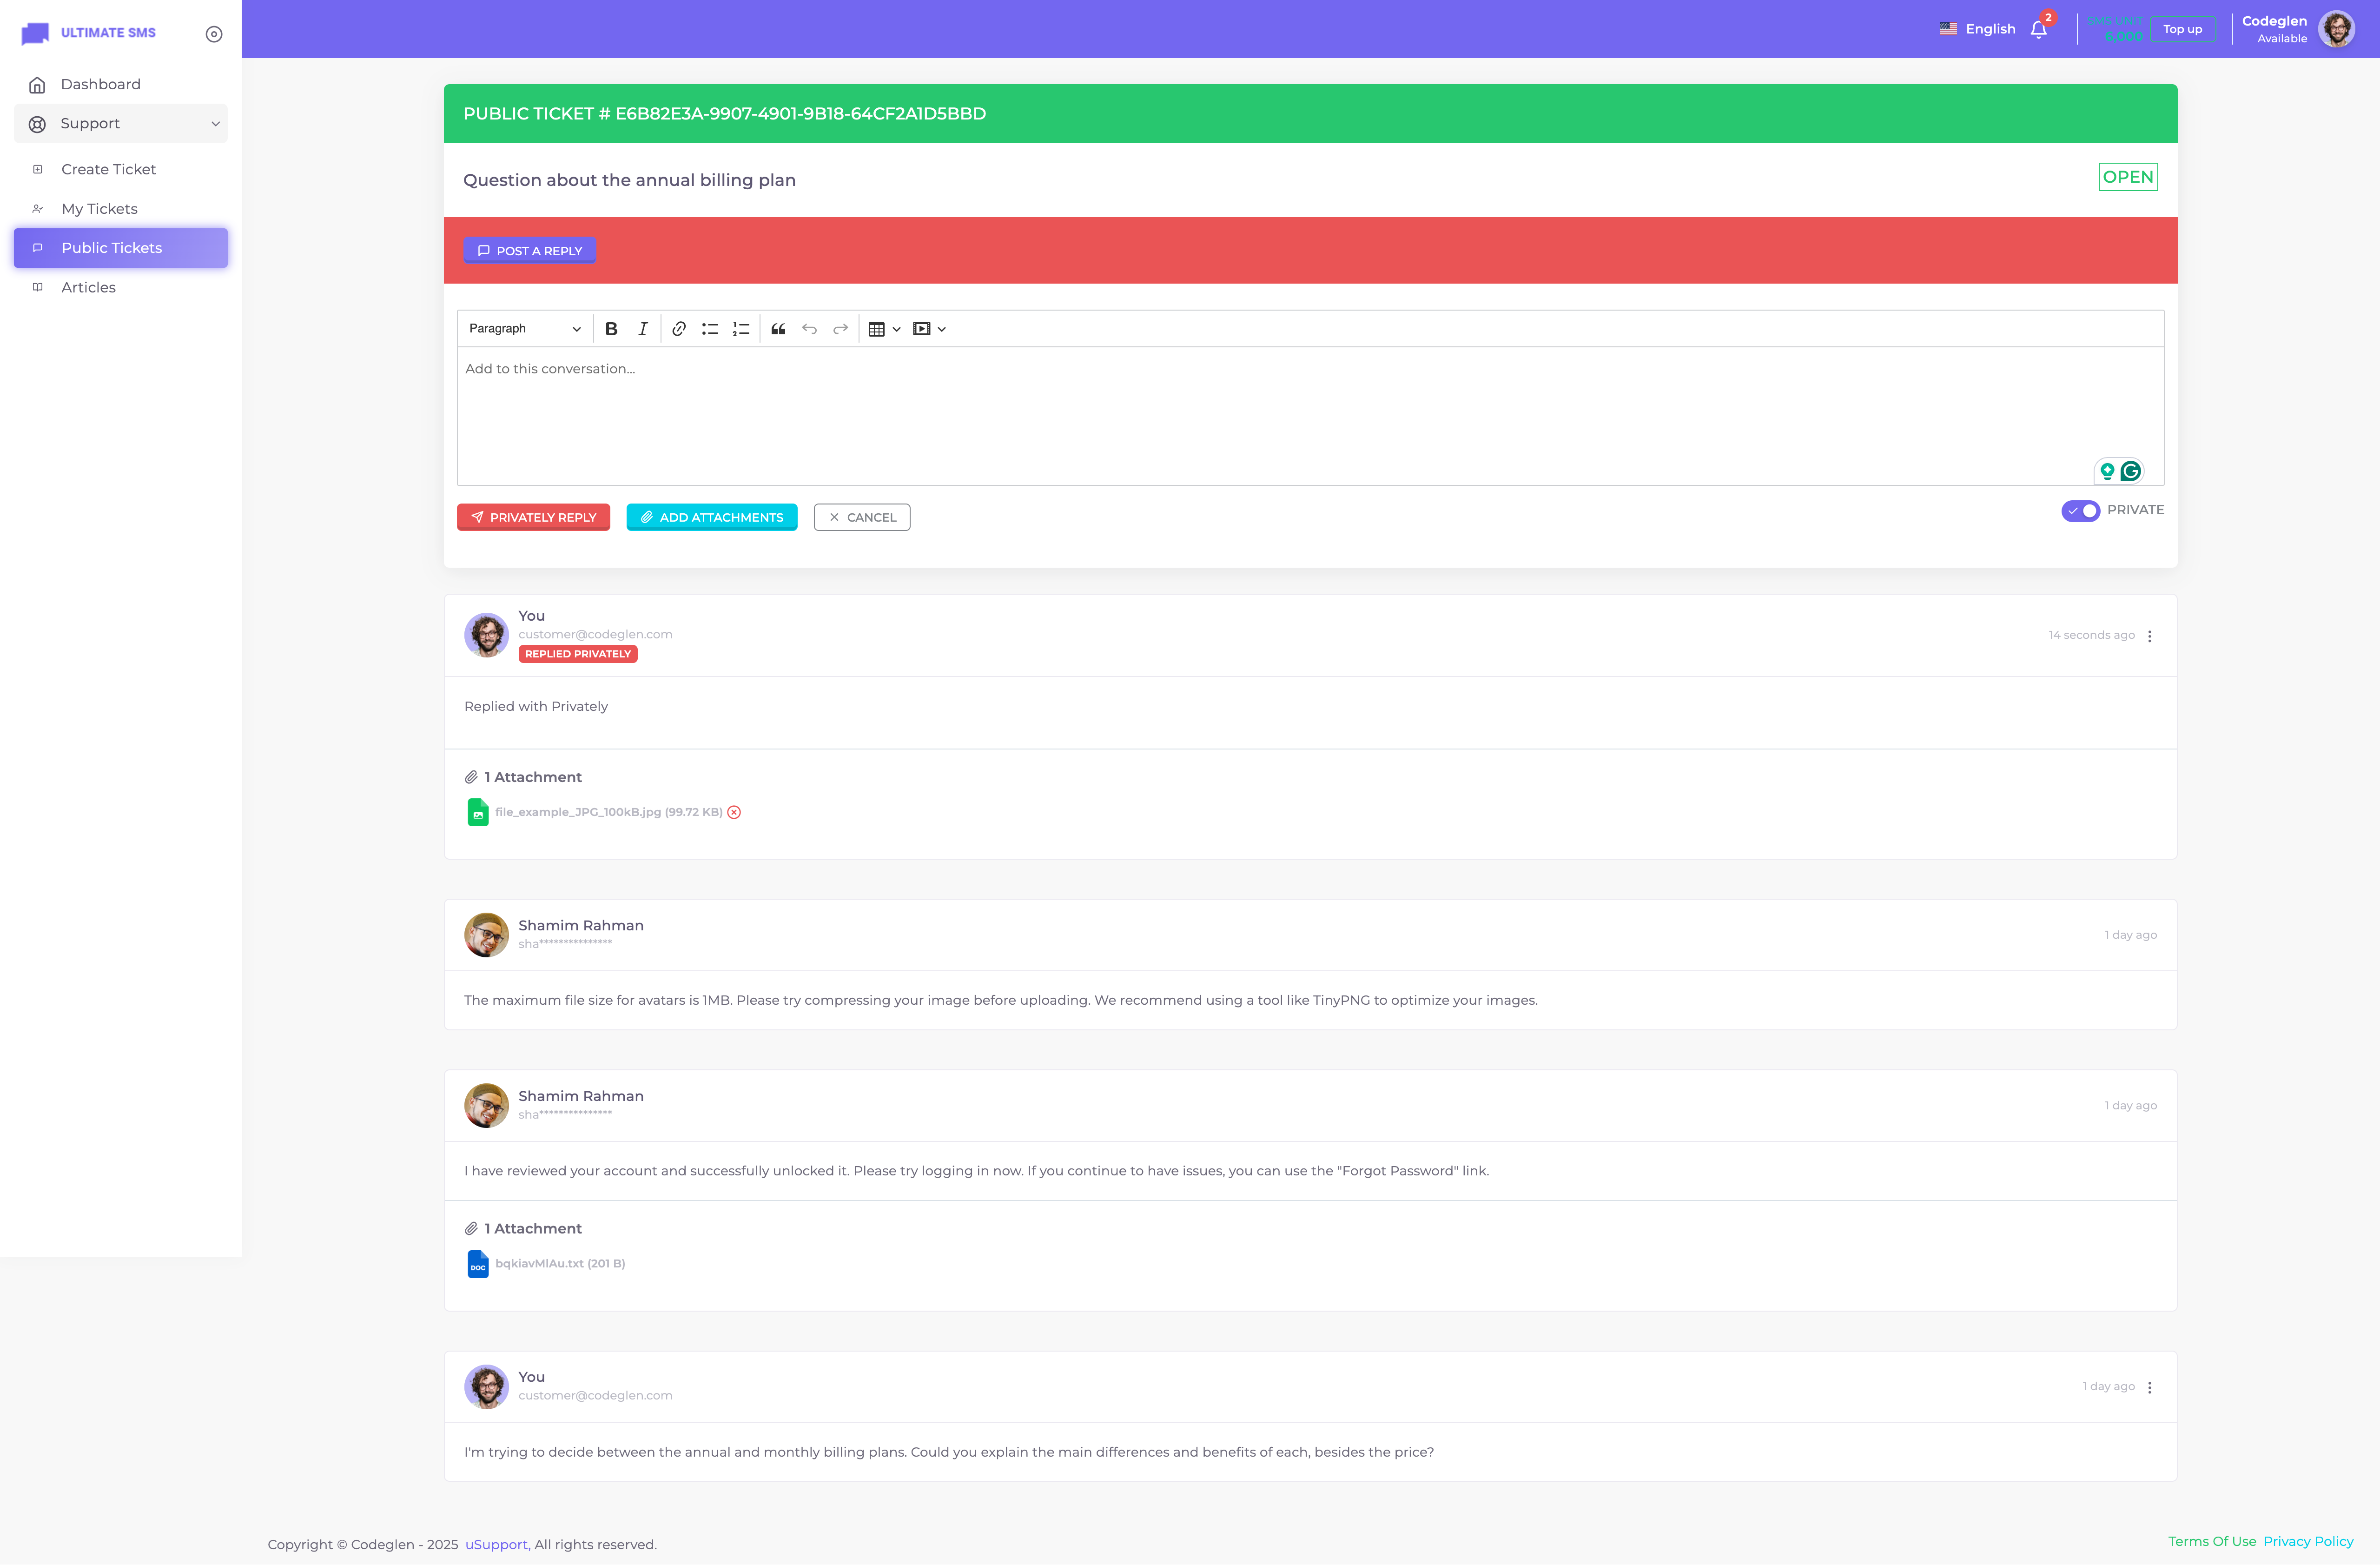Collapse the Support menu section
Viewport: 2380px width, 1565px height.
(121, 124)
